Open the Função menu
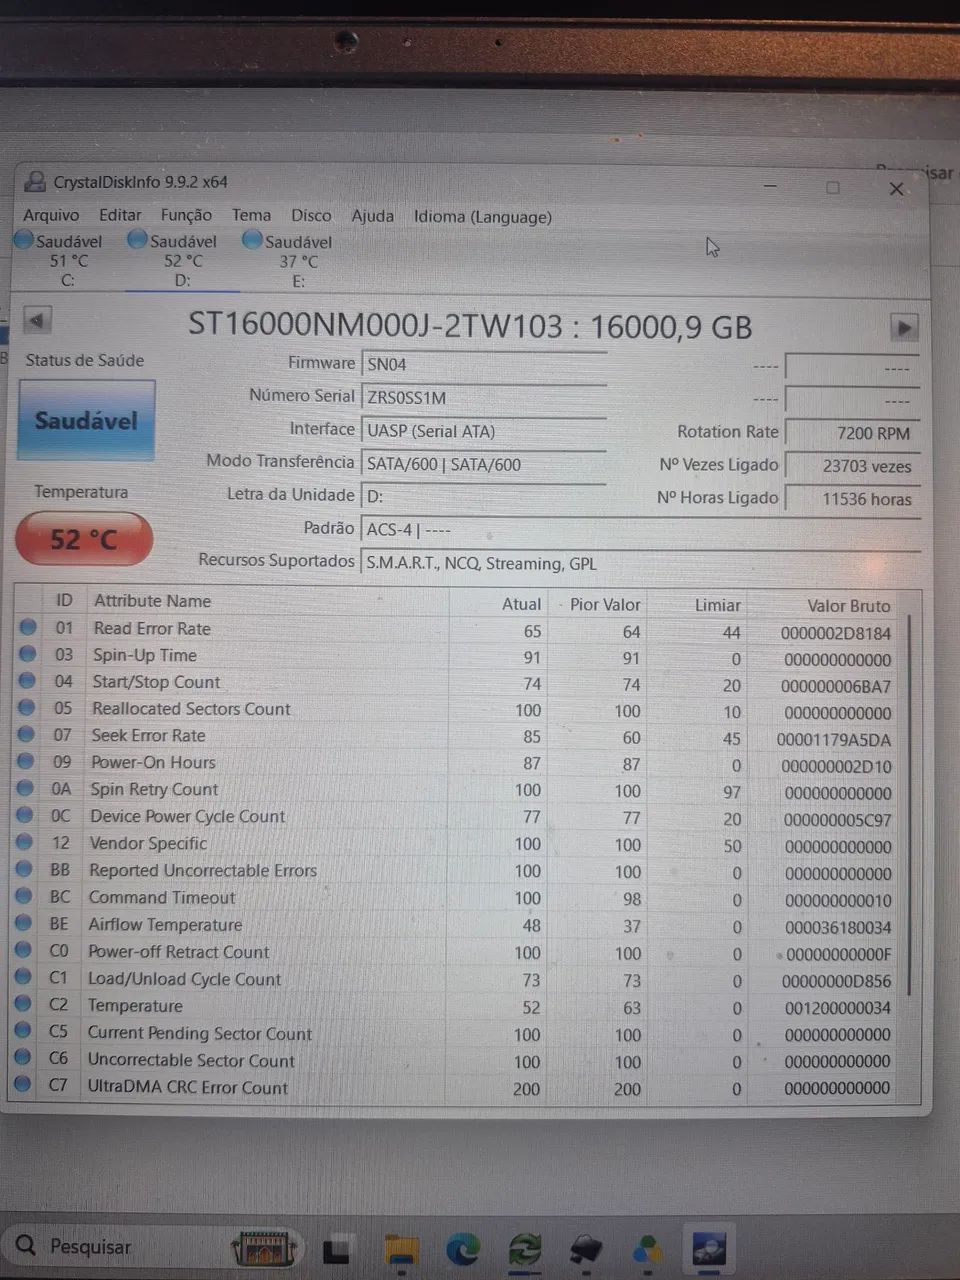The width and height of the screenshot is (960, 1280). [x=186, y=215]
